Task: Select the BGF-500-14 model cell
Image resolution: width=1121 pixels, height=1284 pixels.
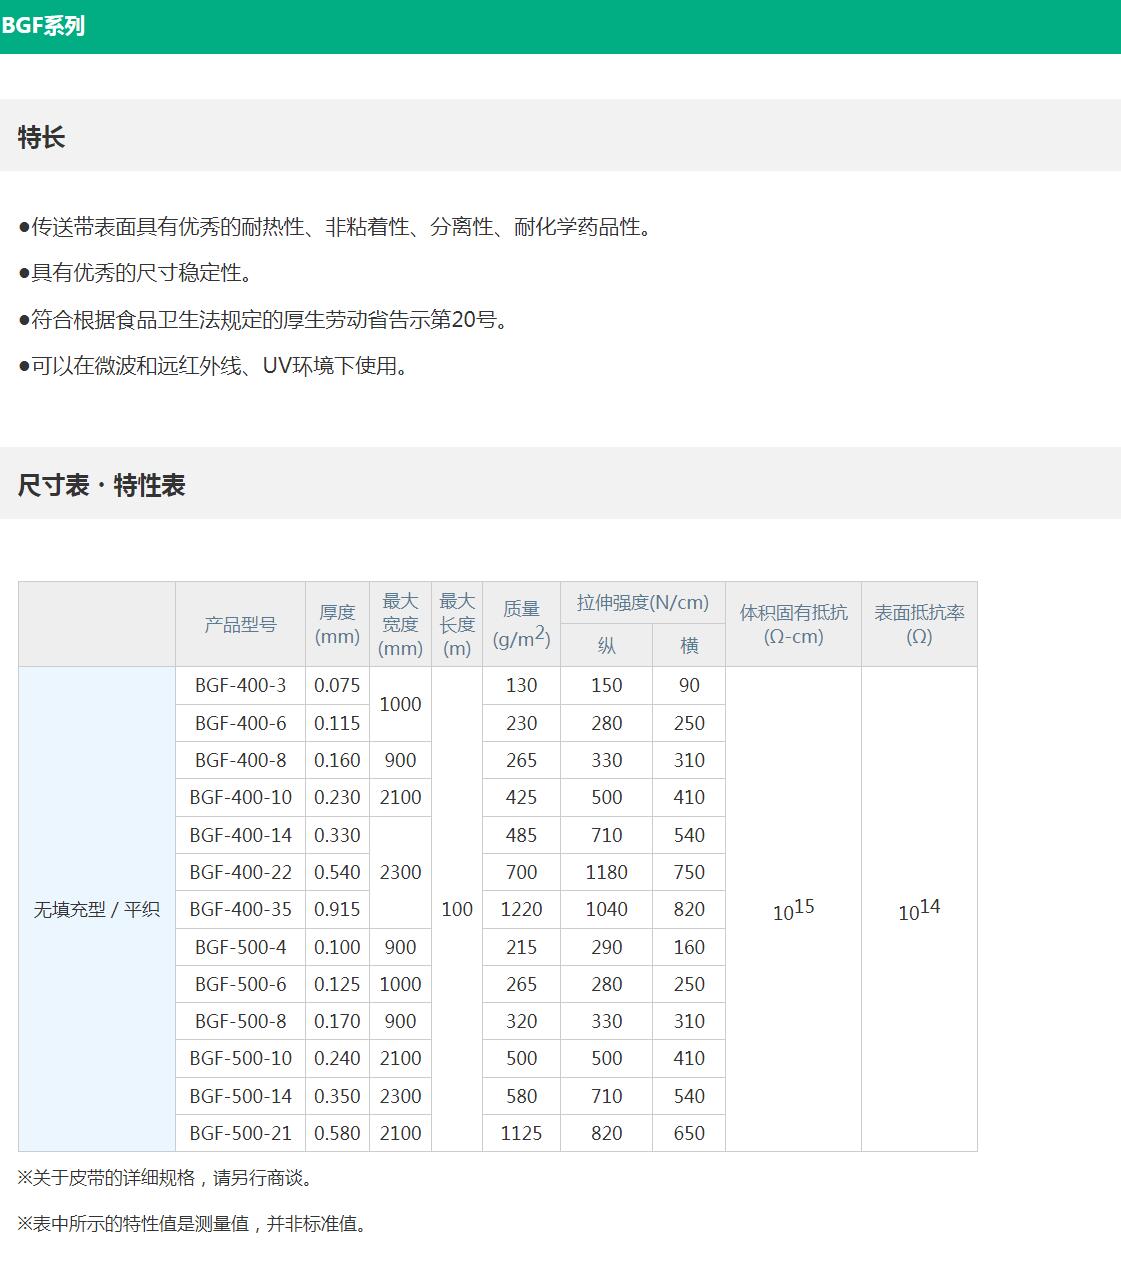Action: 240,1096
